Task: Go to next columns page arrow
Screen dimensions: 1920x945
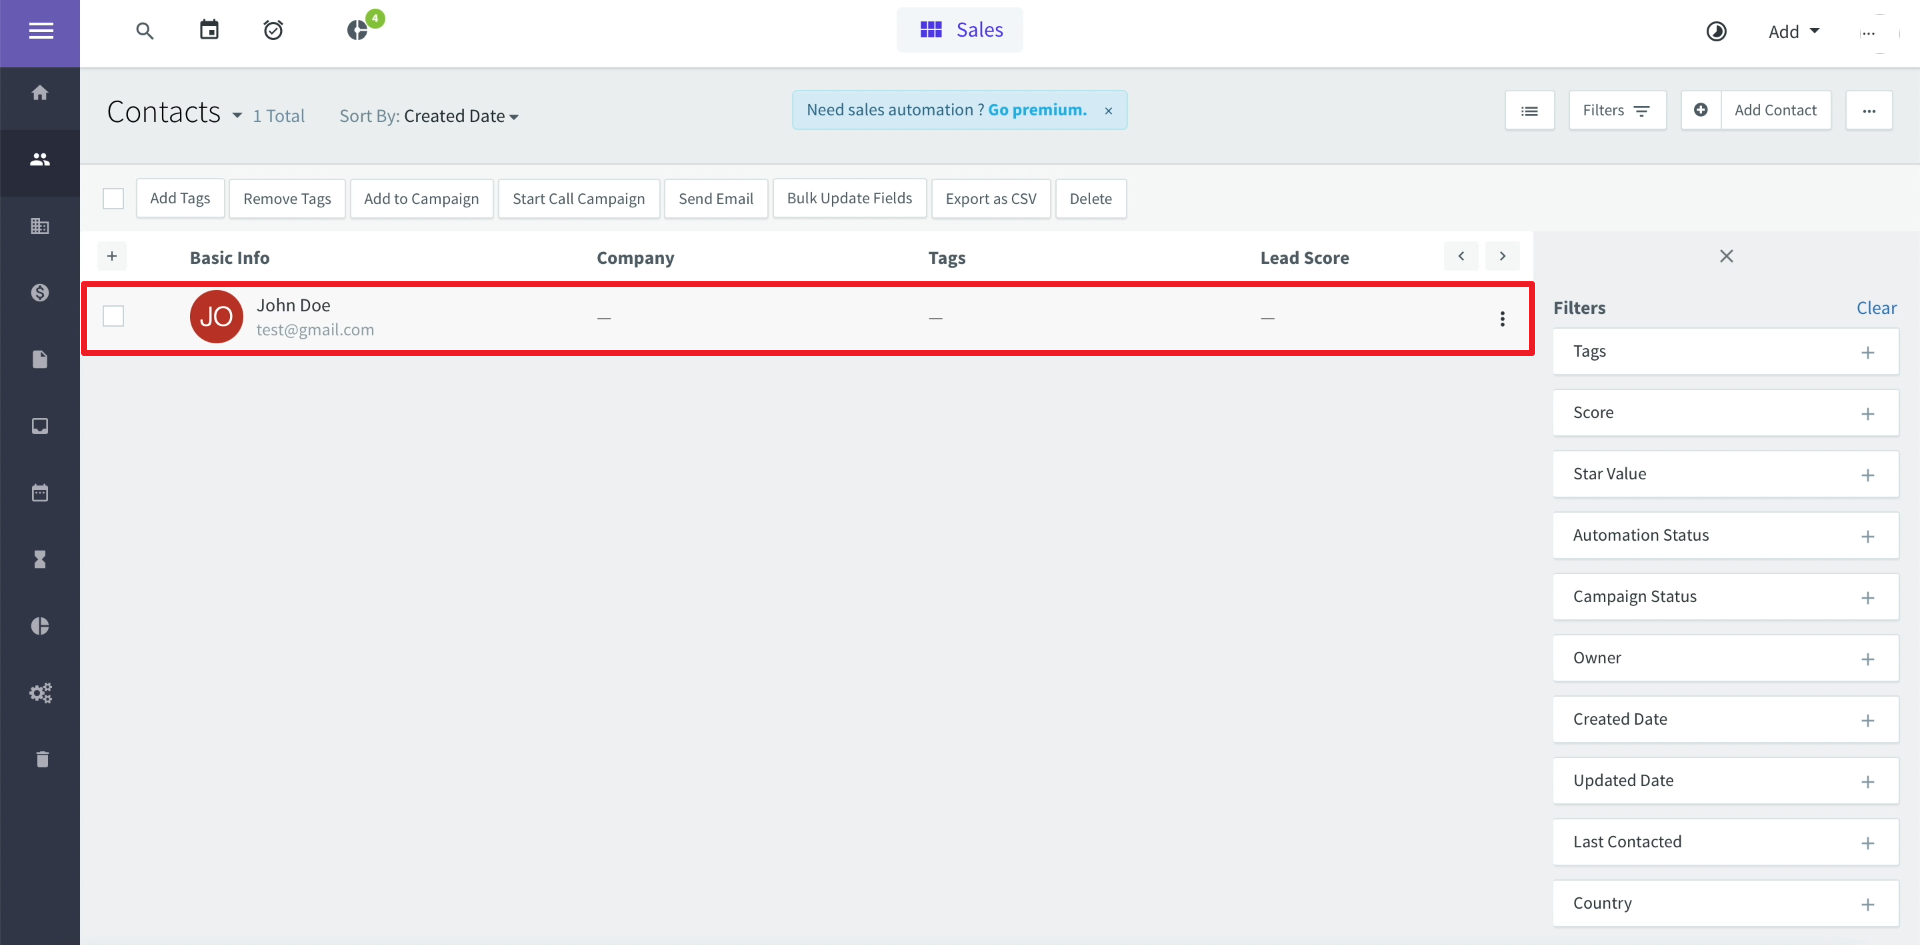Action: click(1502, 257)
